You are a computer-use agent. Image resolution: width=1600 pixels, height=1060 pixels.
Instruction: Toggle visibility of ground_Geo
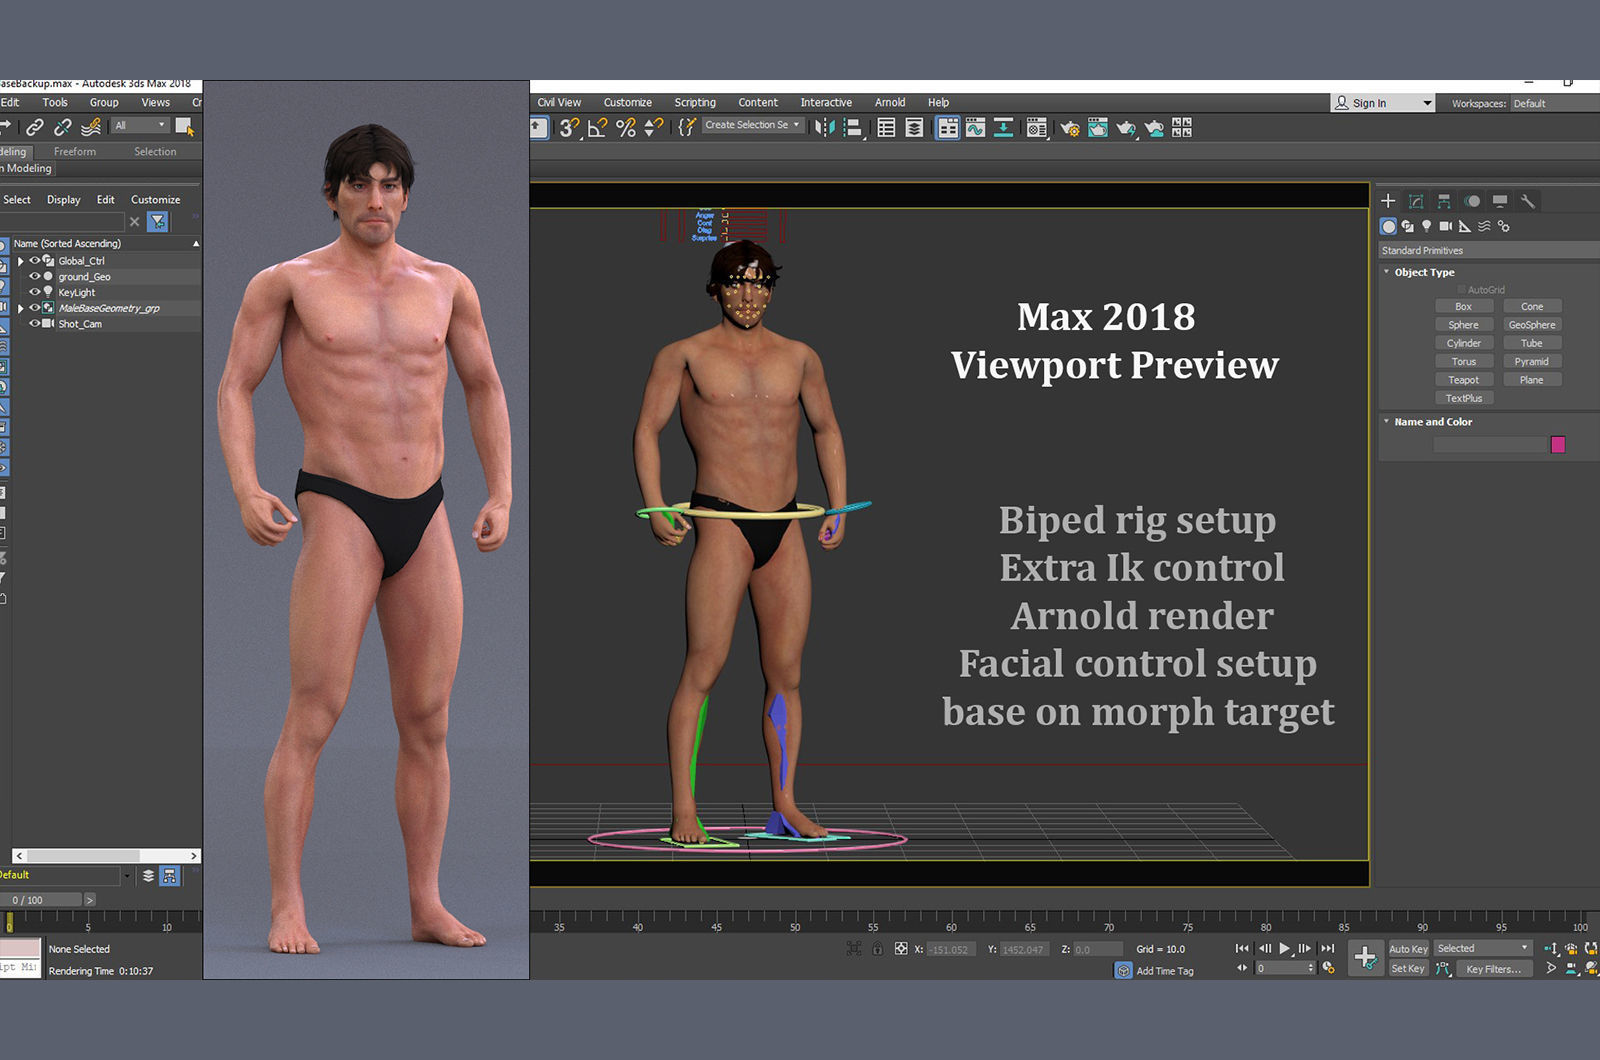pos(34,276)
